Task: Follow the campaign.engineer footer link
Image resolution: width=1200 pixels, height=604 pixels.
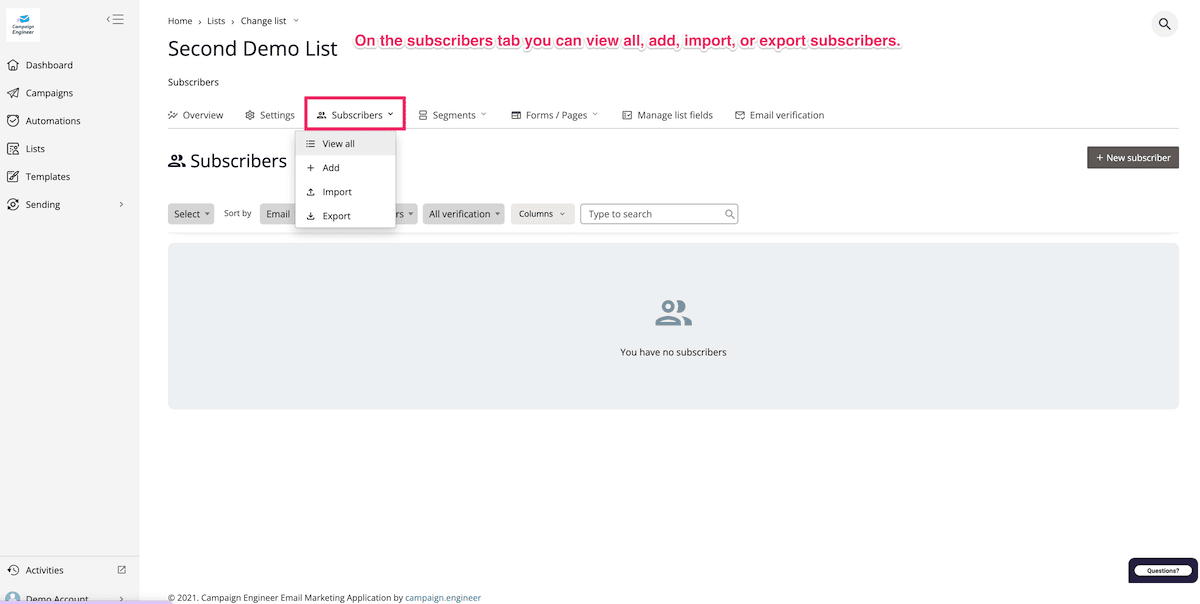Action: (443, 598)
